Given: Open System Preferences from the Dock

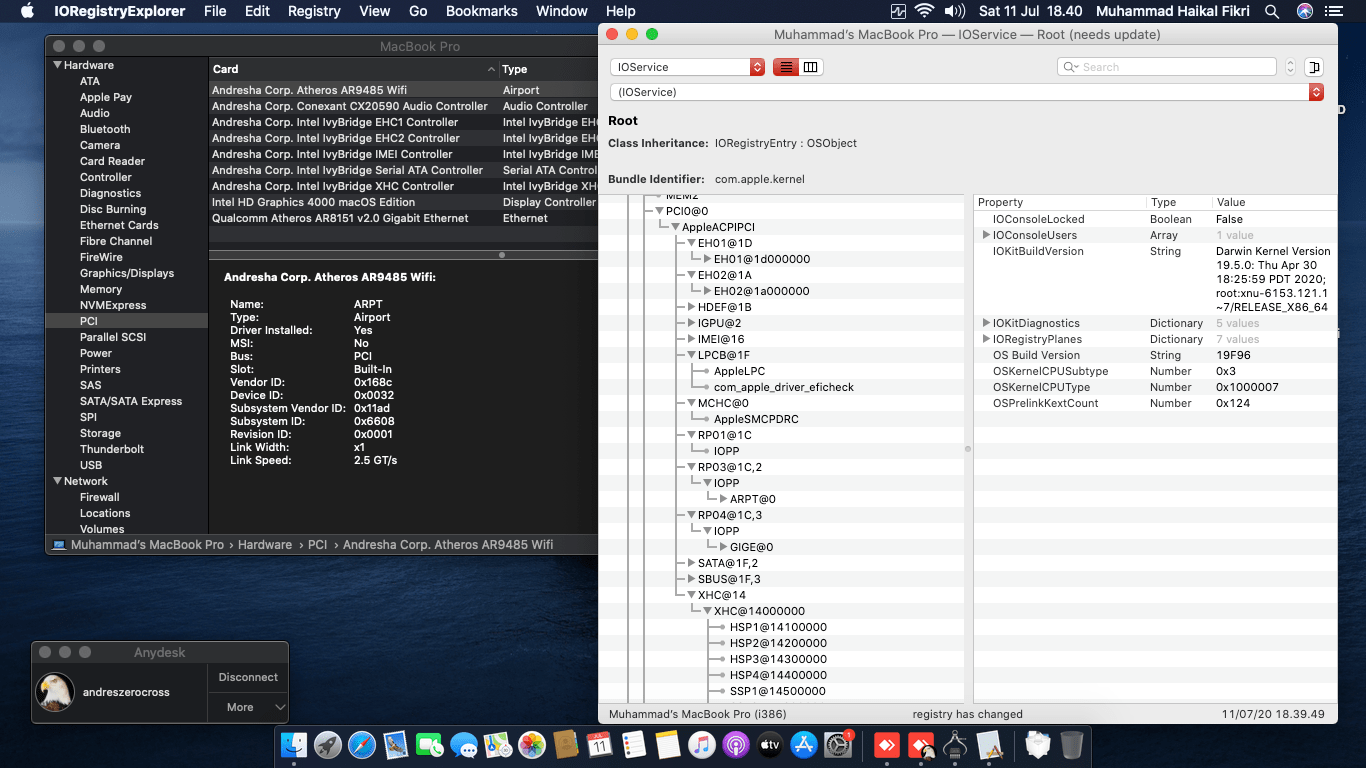Looking at the screenshot, I should (x=838, y=744).
